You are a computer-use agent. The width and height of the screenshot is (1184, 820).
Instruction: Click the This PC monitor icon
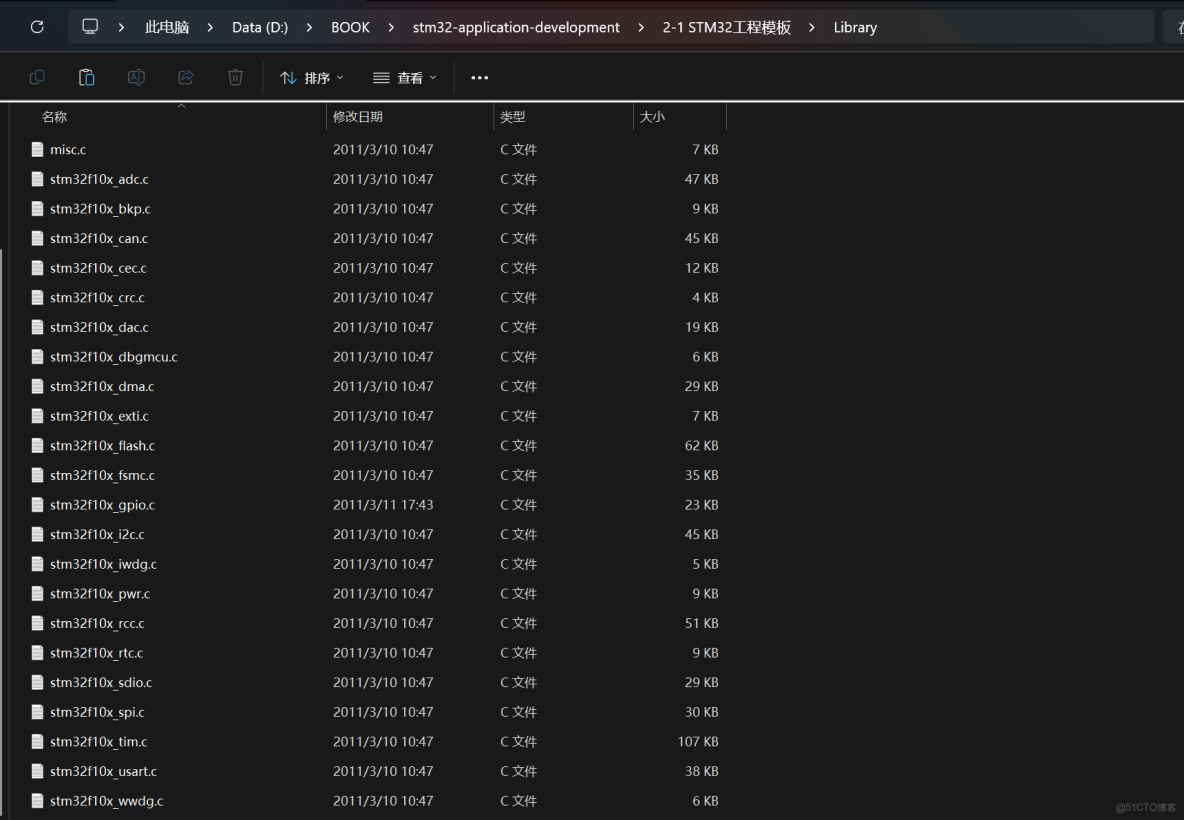[x=91, y=27]
